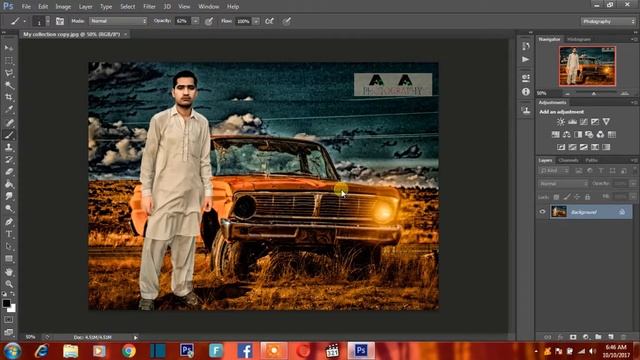The width and height of the screenshot is (640, 360).
Task: Add a Black & White adjustment
Action: (x=578, y=134)
